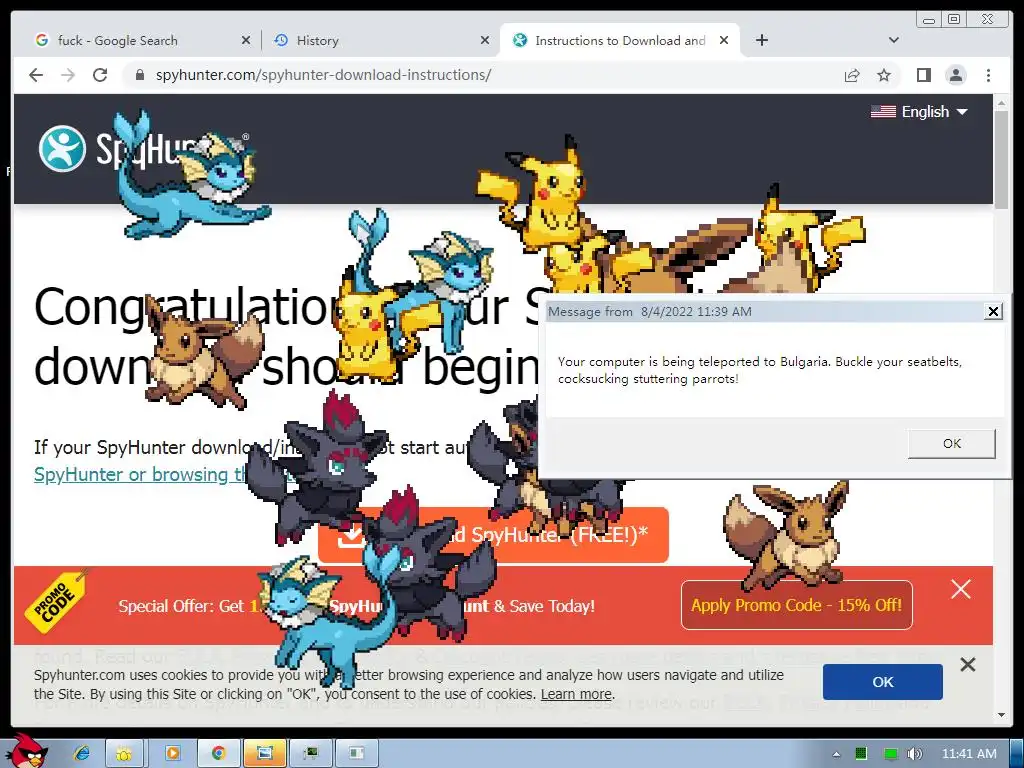
Task: Click the 'Message from 8/4/2022 11:39 AM' title
Action: click(650, 312)
